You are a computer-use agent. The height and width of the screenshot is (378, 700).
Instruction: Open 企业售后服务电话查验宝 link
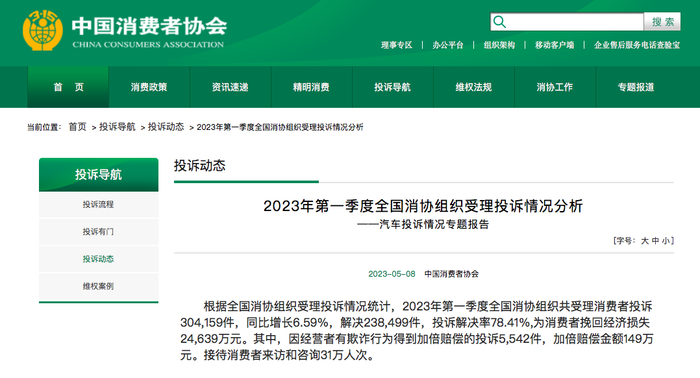(637, 45)
